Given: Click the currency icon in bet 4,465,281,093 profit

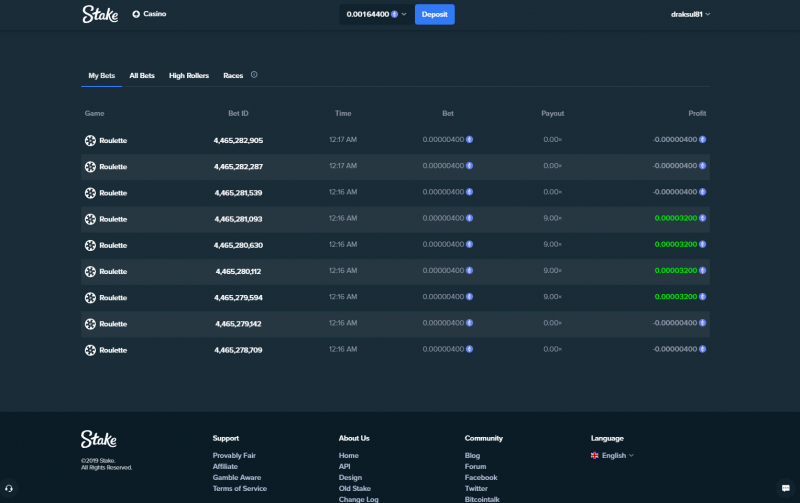Looking at the screenshot, I should click(x=703, y=218).
